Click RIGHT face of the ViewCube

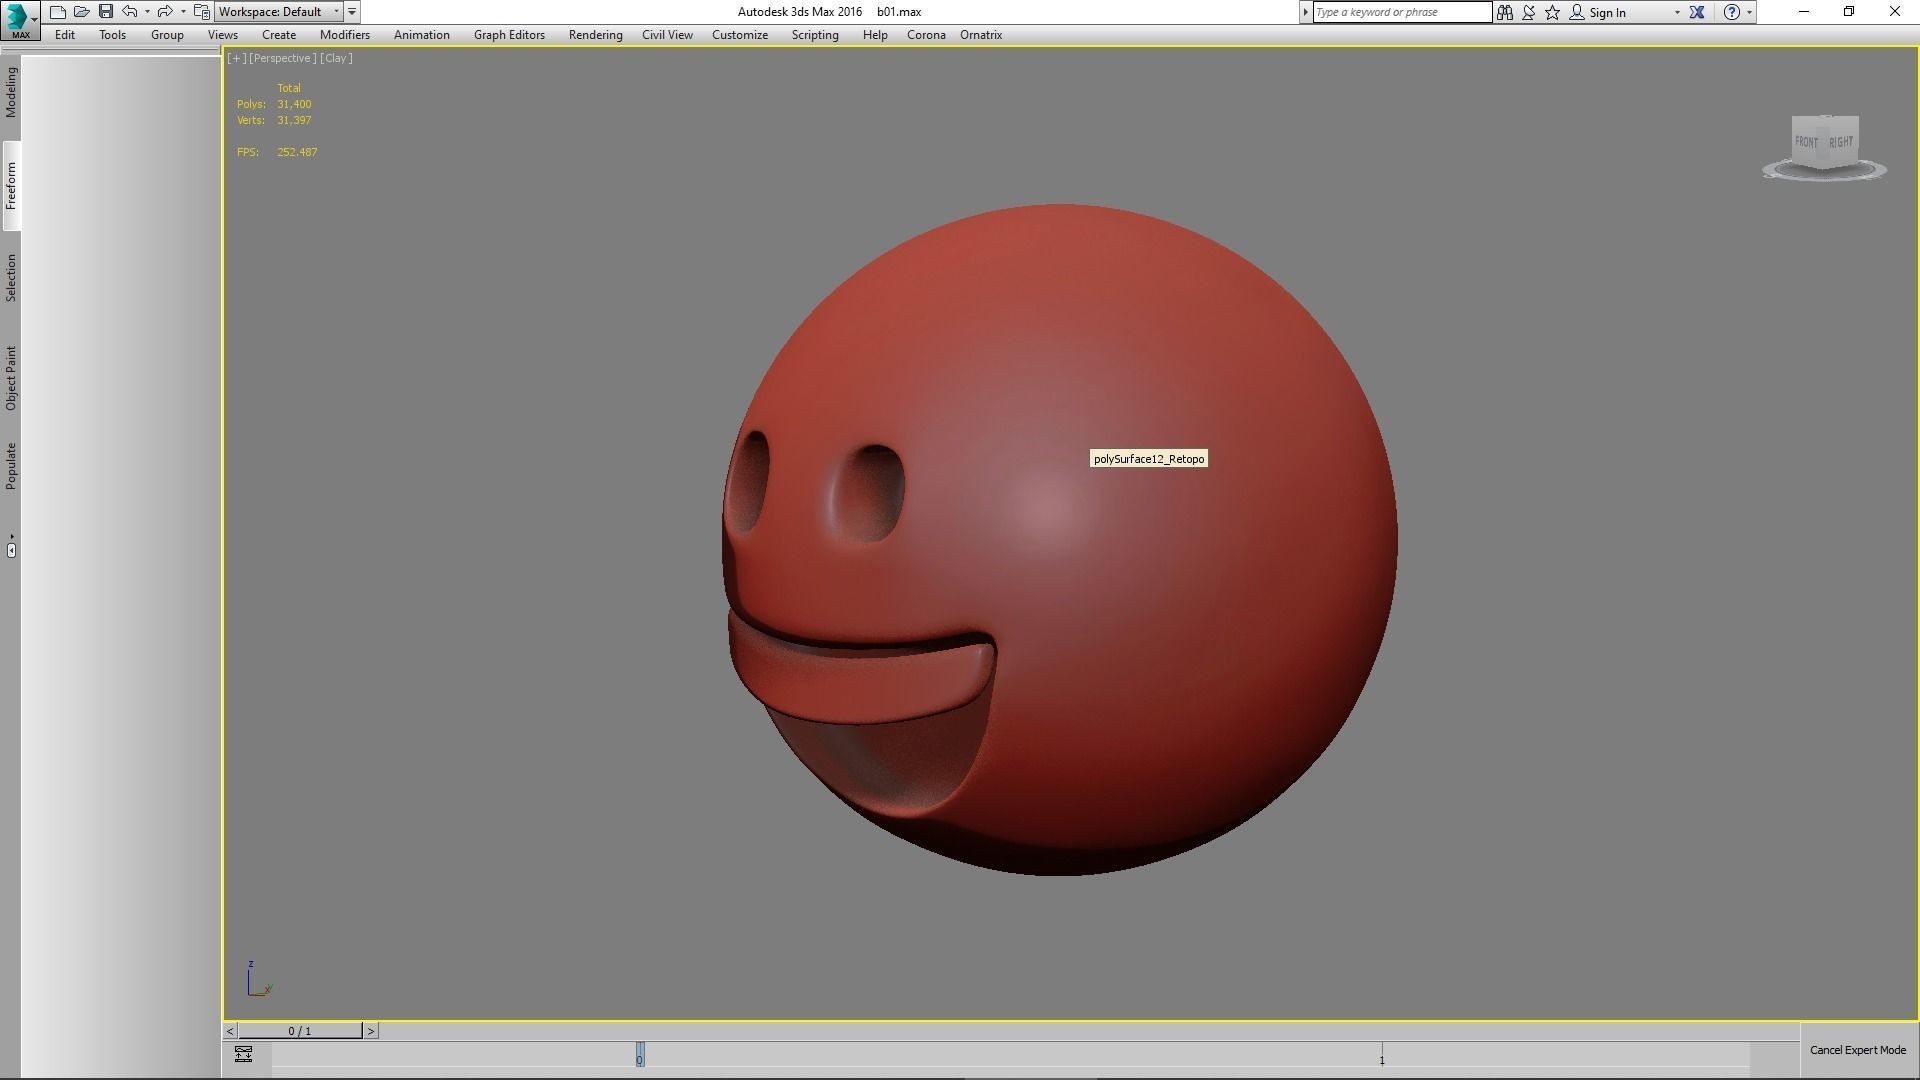1841,142
